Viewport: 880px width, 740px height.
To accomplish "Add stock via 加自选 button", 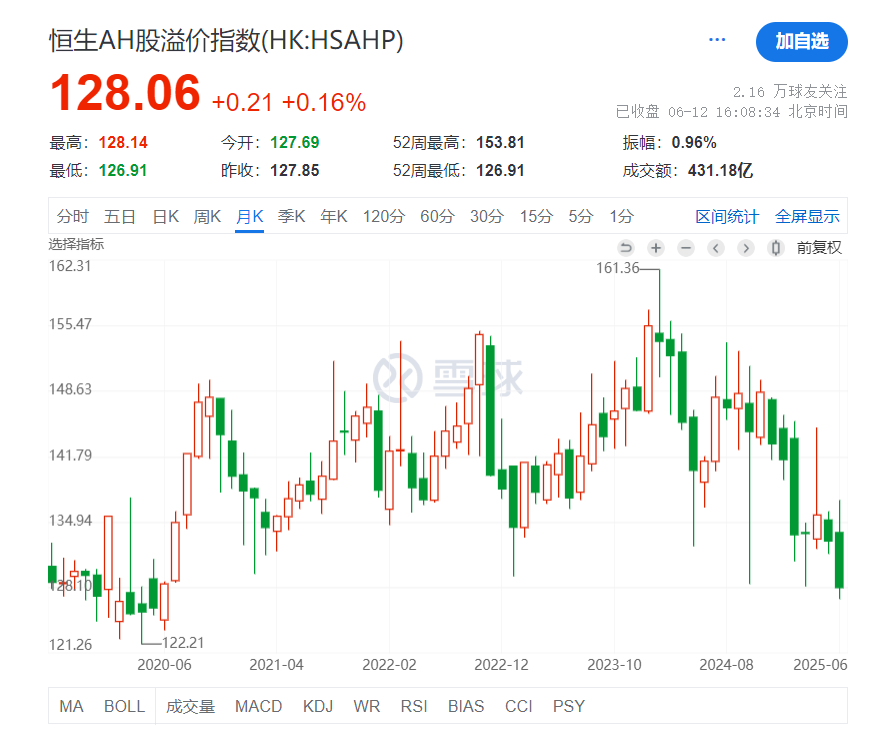I will coord(801,42).
